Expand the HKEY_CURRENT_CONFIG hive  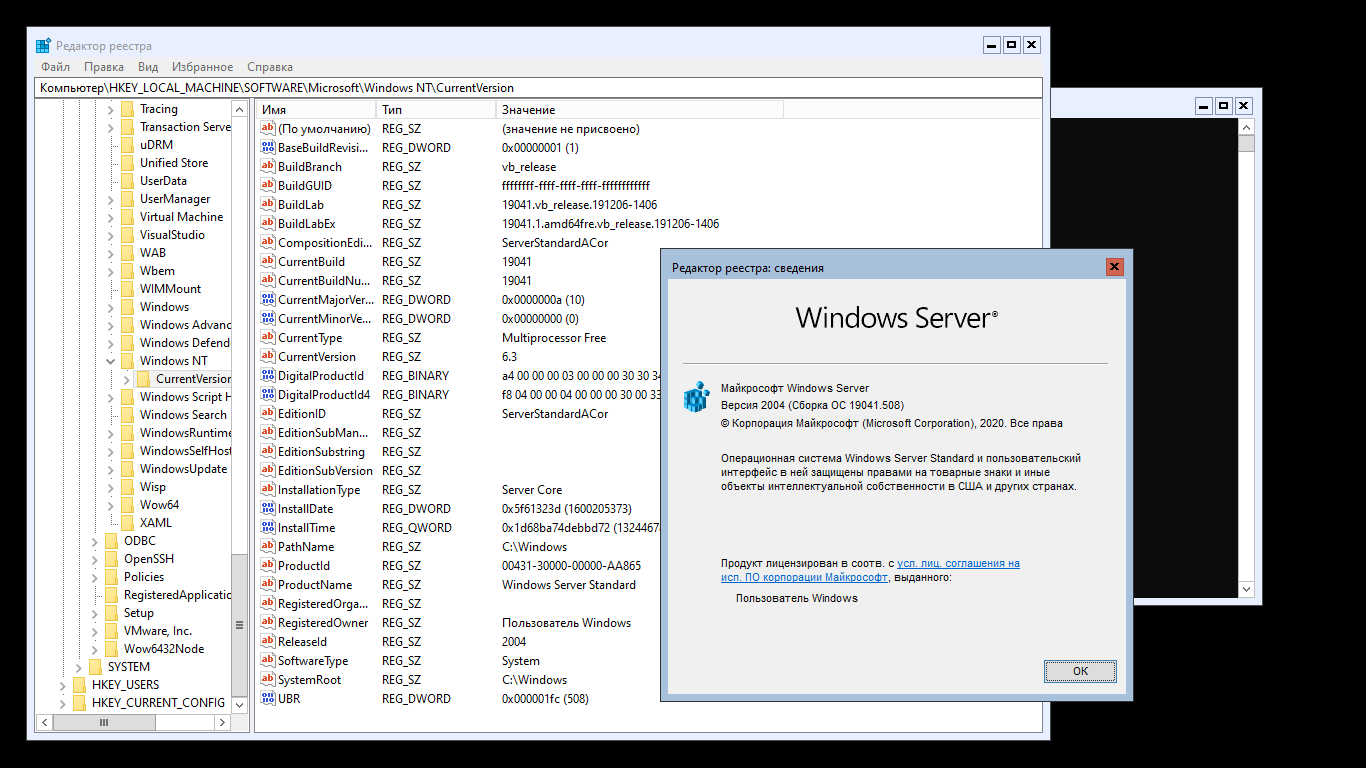pyautogui.click(x=63, y=703)
